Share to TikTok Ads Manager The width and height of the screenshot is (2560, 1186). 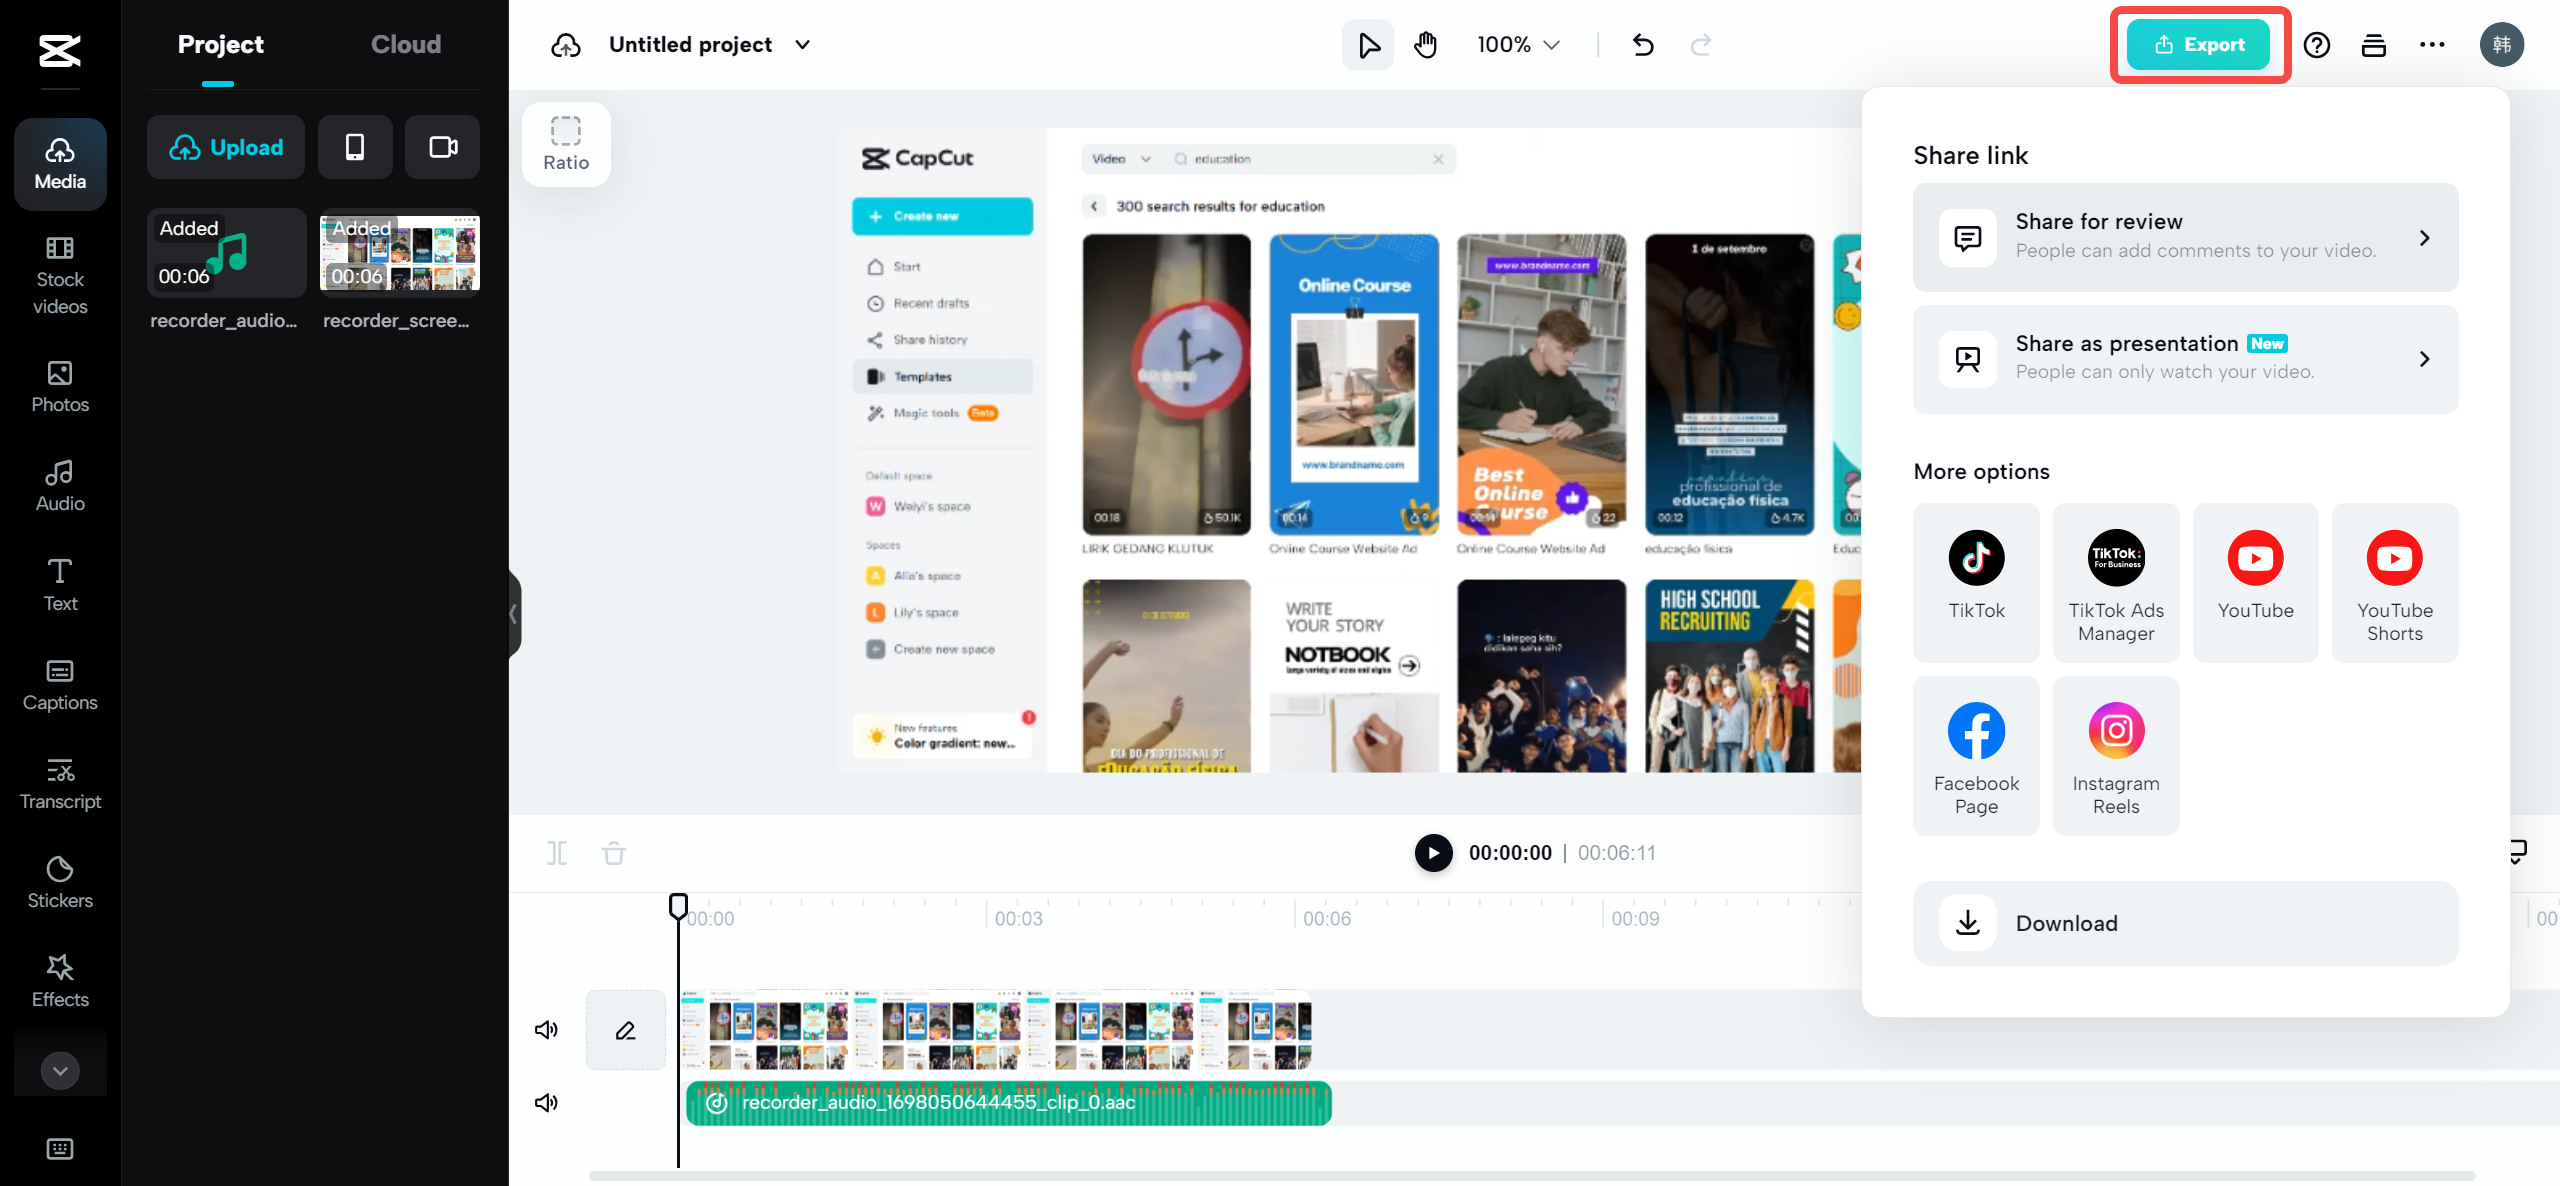point(2116,582)
